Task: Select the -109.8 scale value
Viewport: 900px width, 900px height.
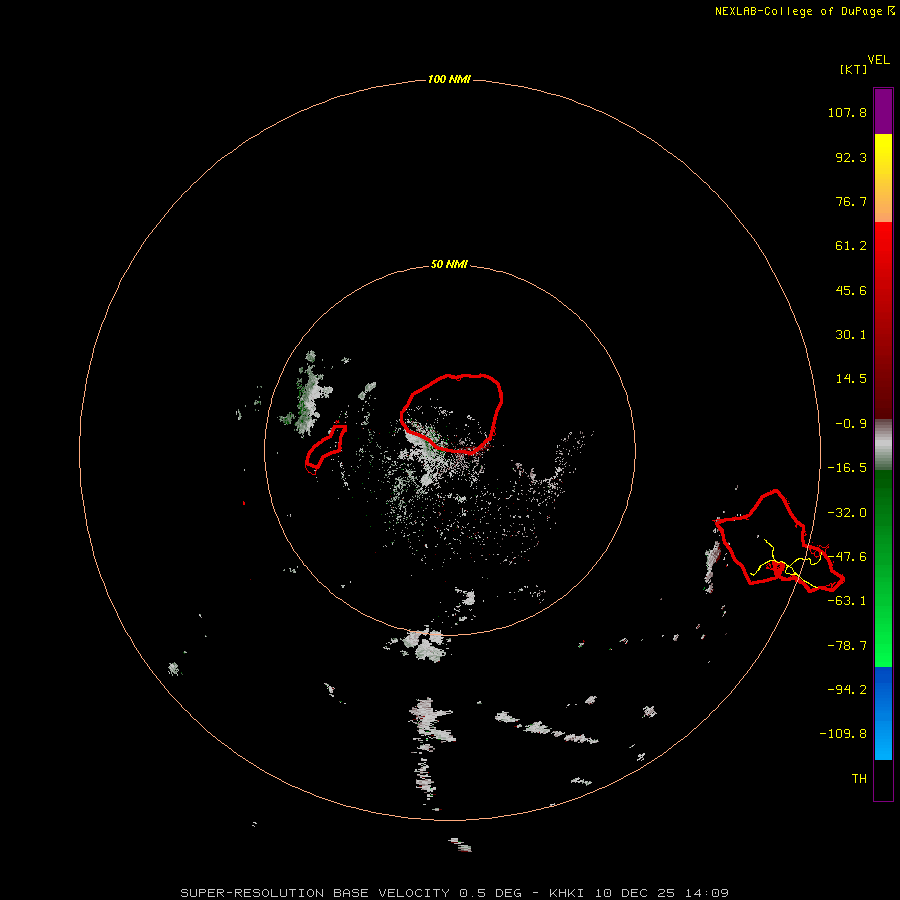Action: point(843,734)
